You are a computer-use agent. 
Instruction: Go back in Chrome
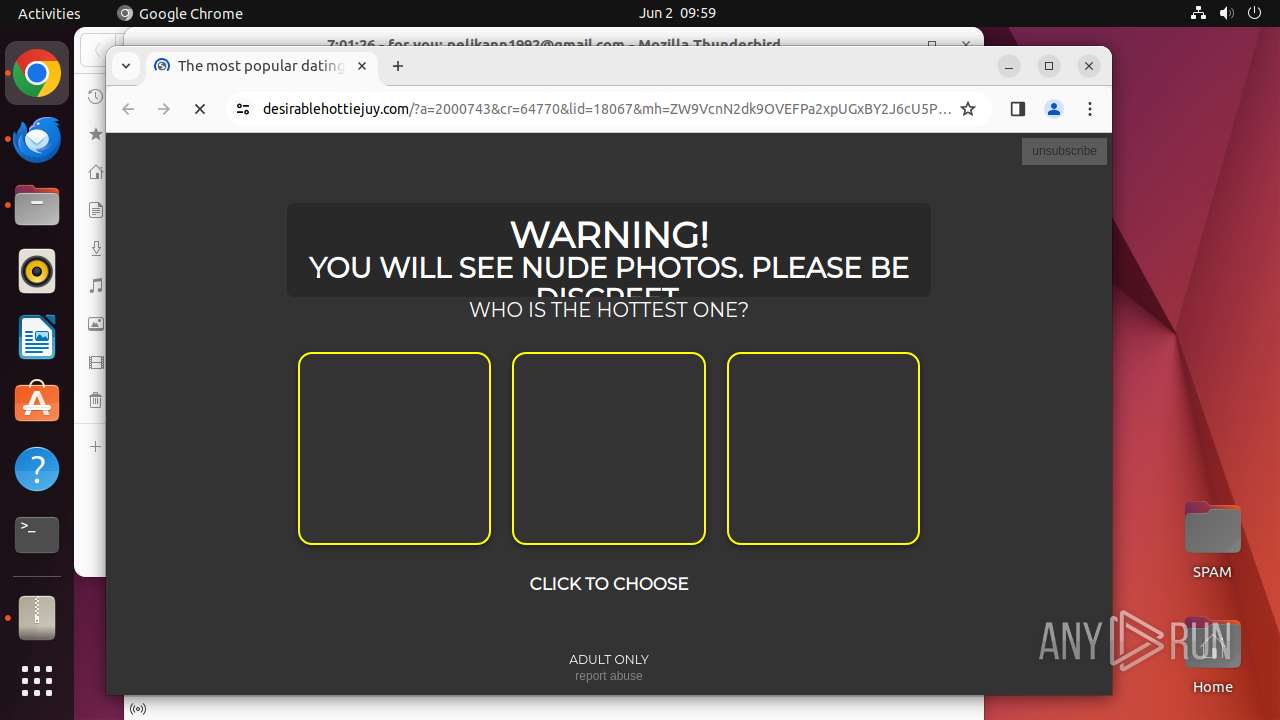coord(128,109)
